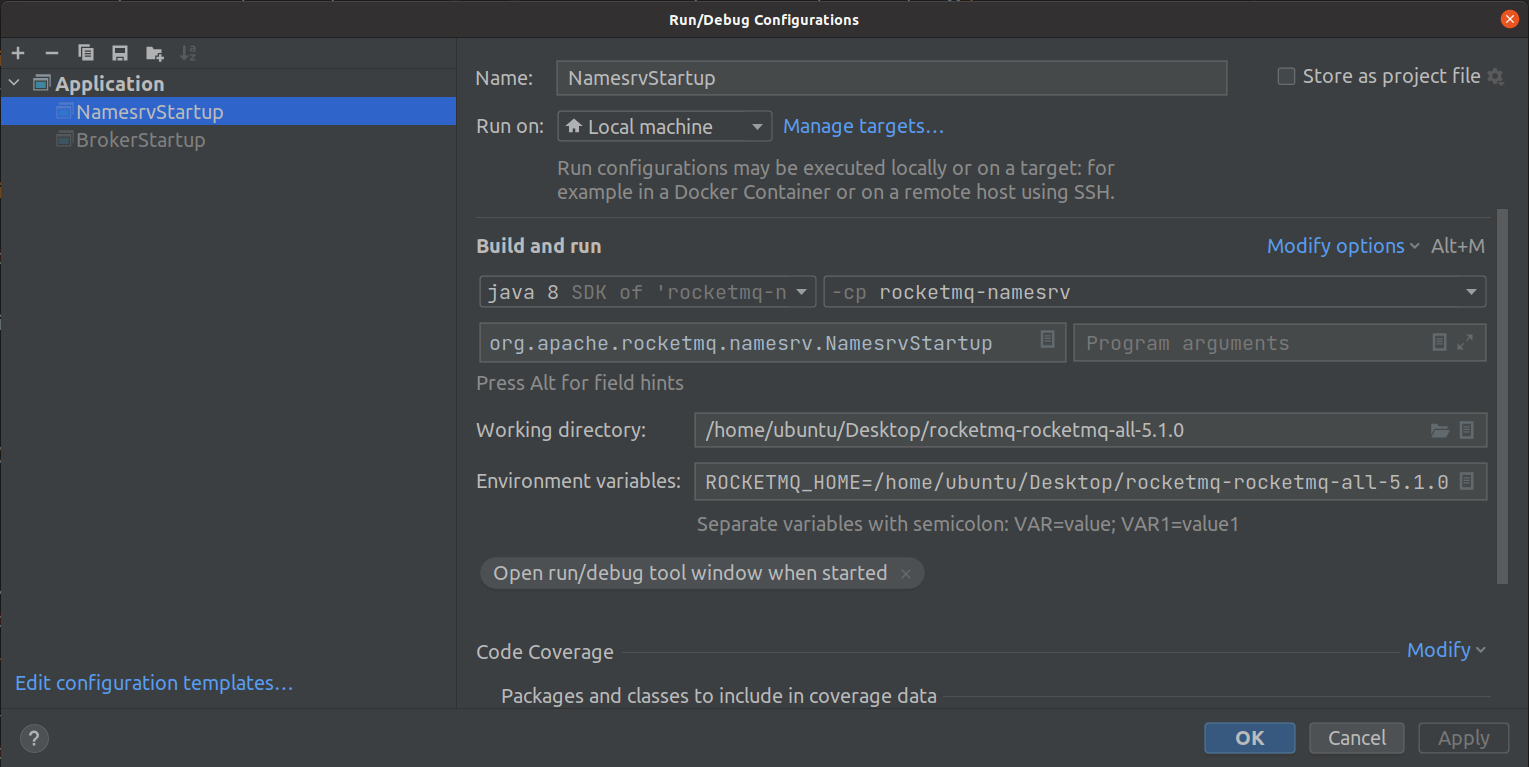Open help via the question mark button
Image resolution: width=1529 pixels, height=767 pixels.
[33, 738]
